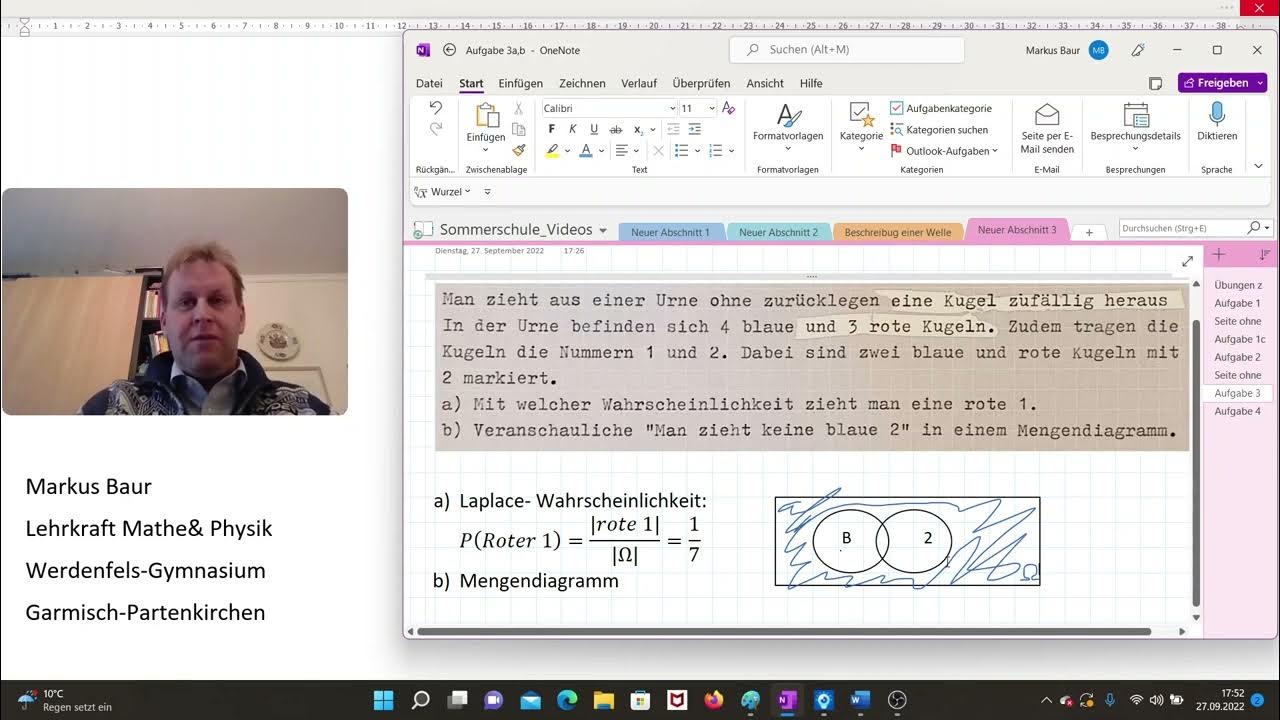
Task: Expand page to full view arrow icon
Action: coord(1187,261)
